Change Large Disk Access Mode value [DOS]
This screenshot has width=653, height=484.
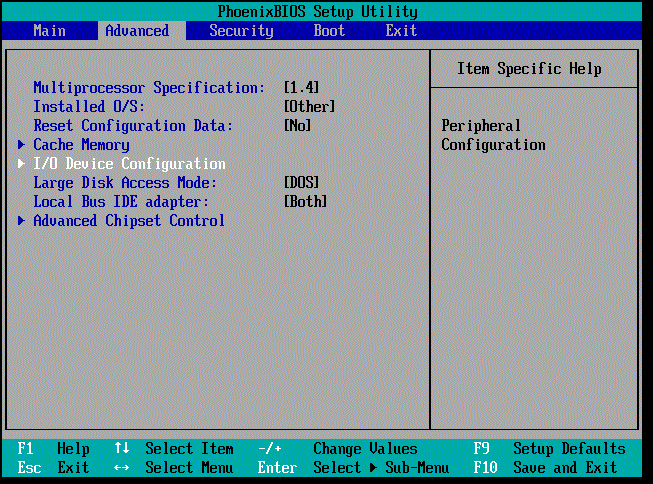302,182
